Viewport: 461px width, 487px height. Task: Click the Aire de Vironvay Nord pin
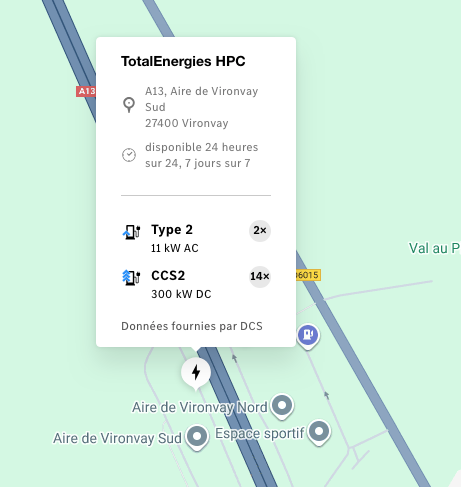[x=282, y=406]
